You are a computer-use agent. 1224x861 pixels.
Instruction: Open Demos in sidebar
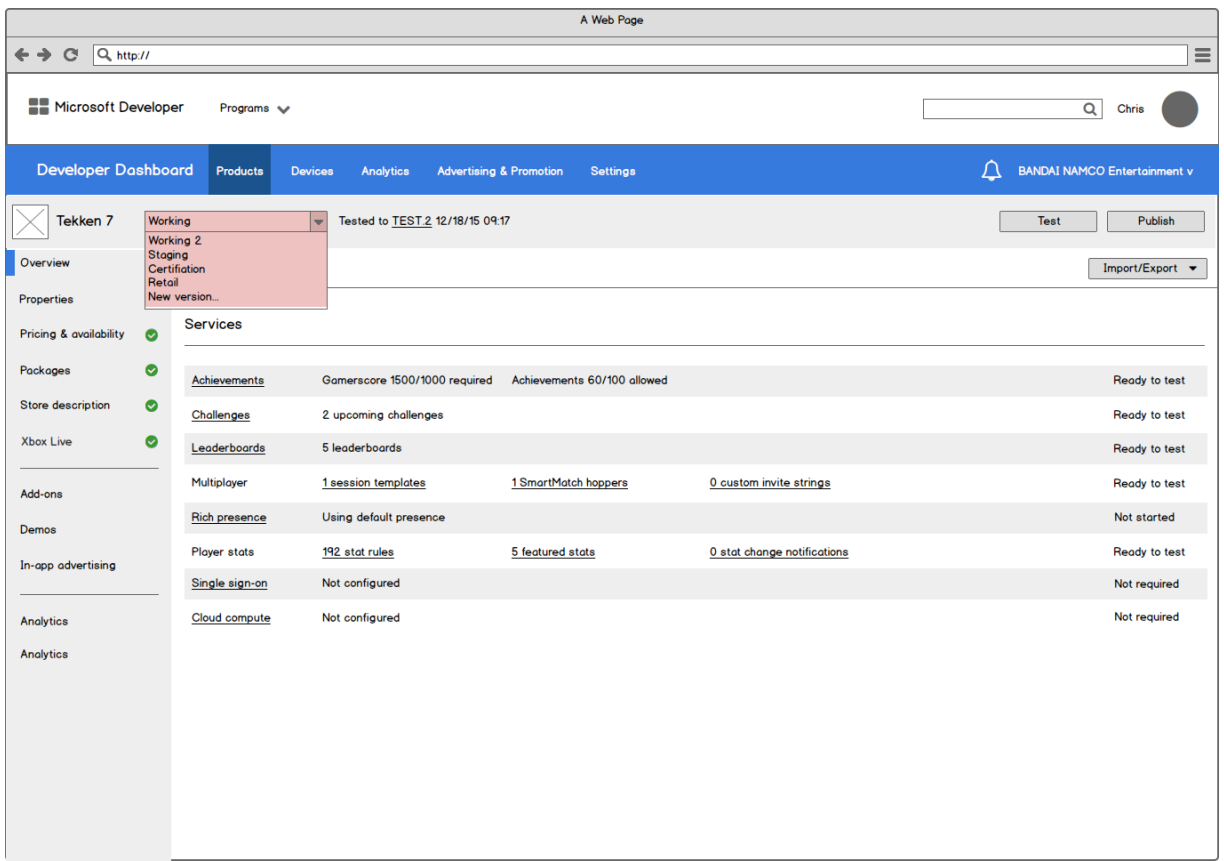[x=38, y=530]
